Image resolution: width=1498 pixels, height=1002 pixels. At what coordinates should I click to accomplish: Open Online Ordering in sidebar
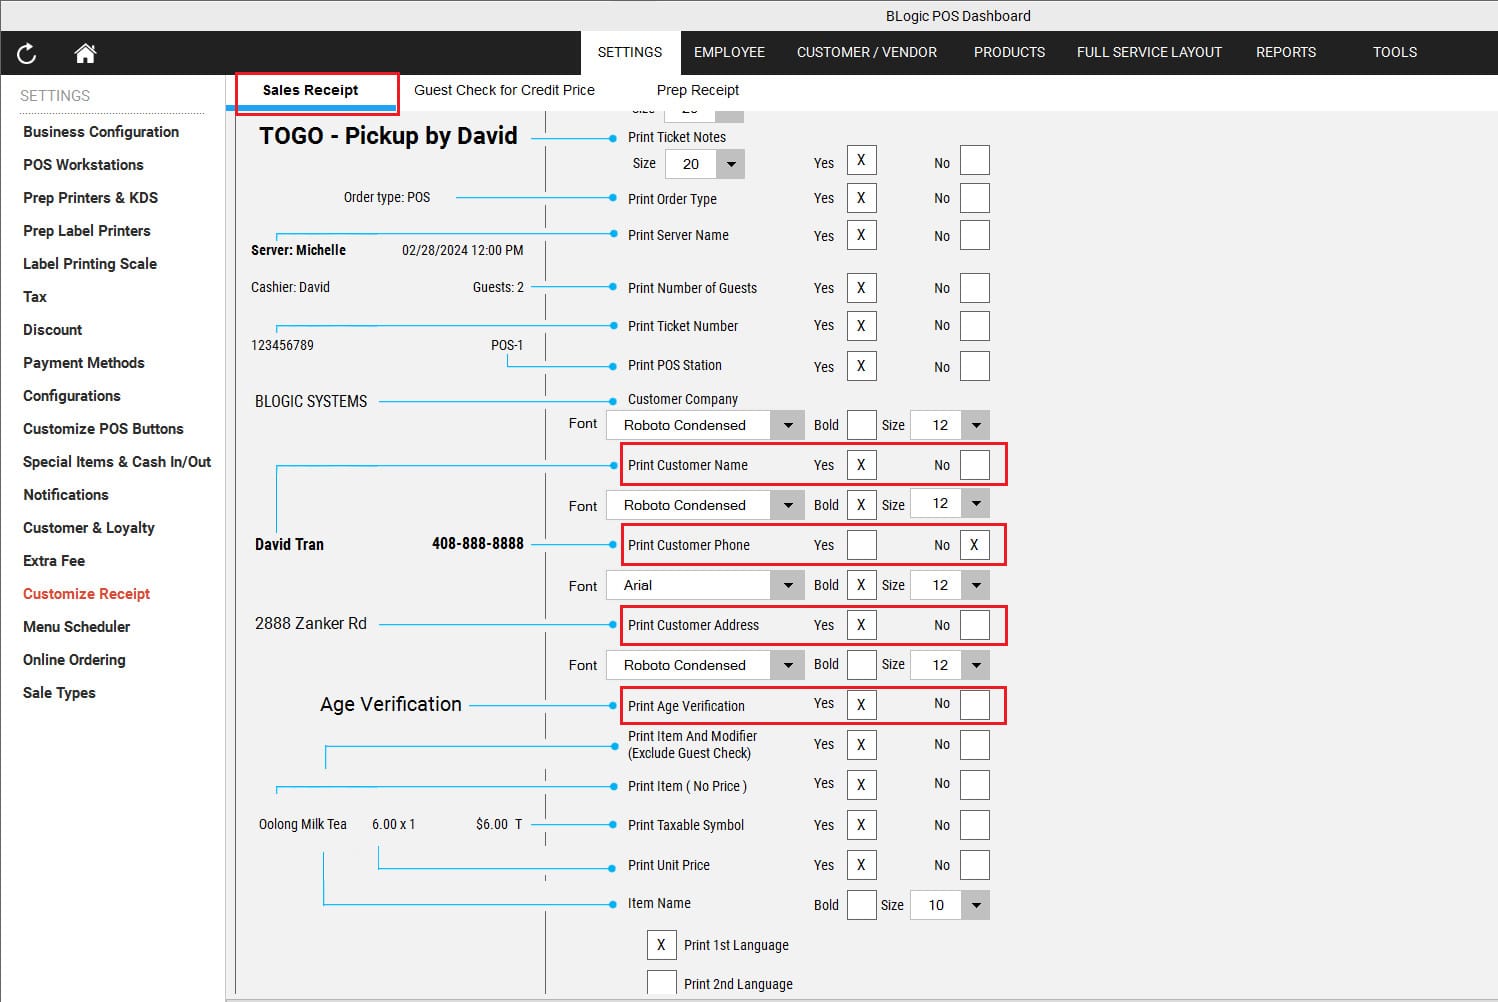click(x=74, y=660)
